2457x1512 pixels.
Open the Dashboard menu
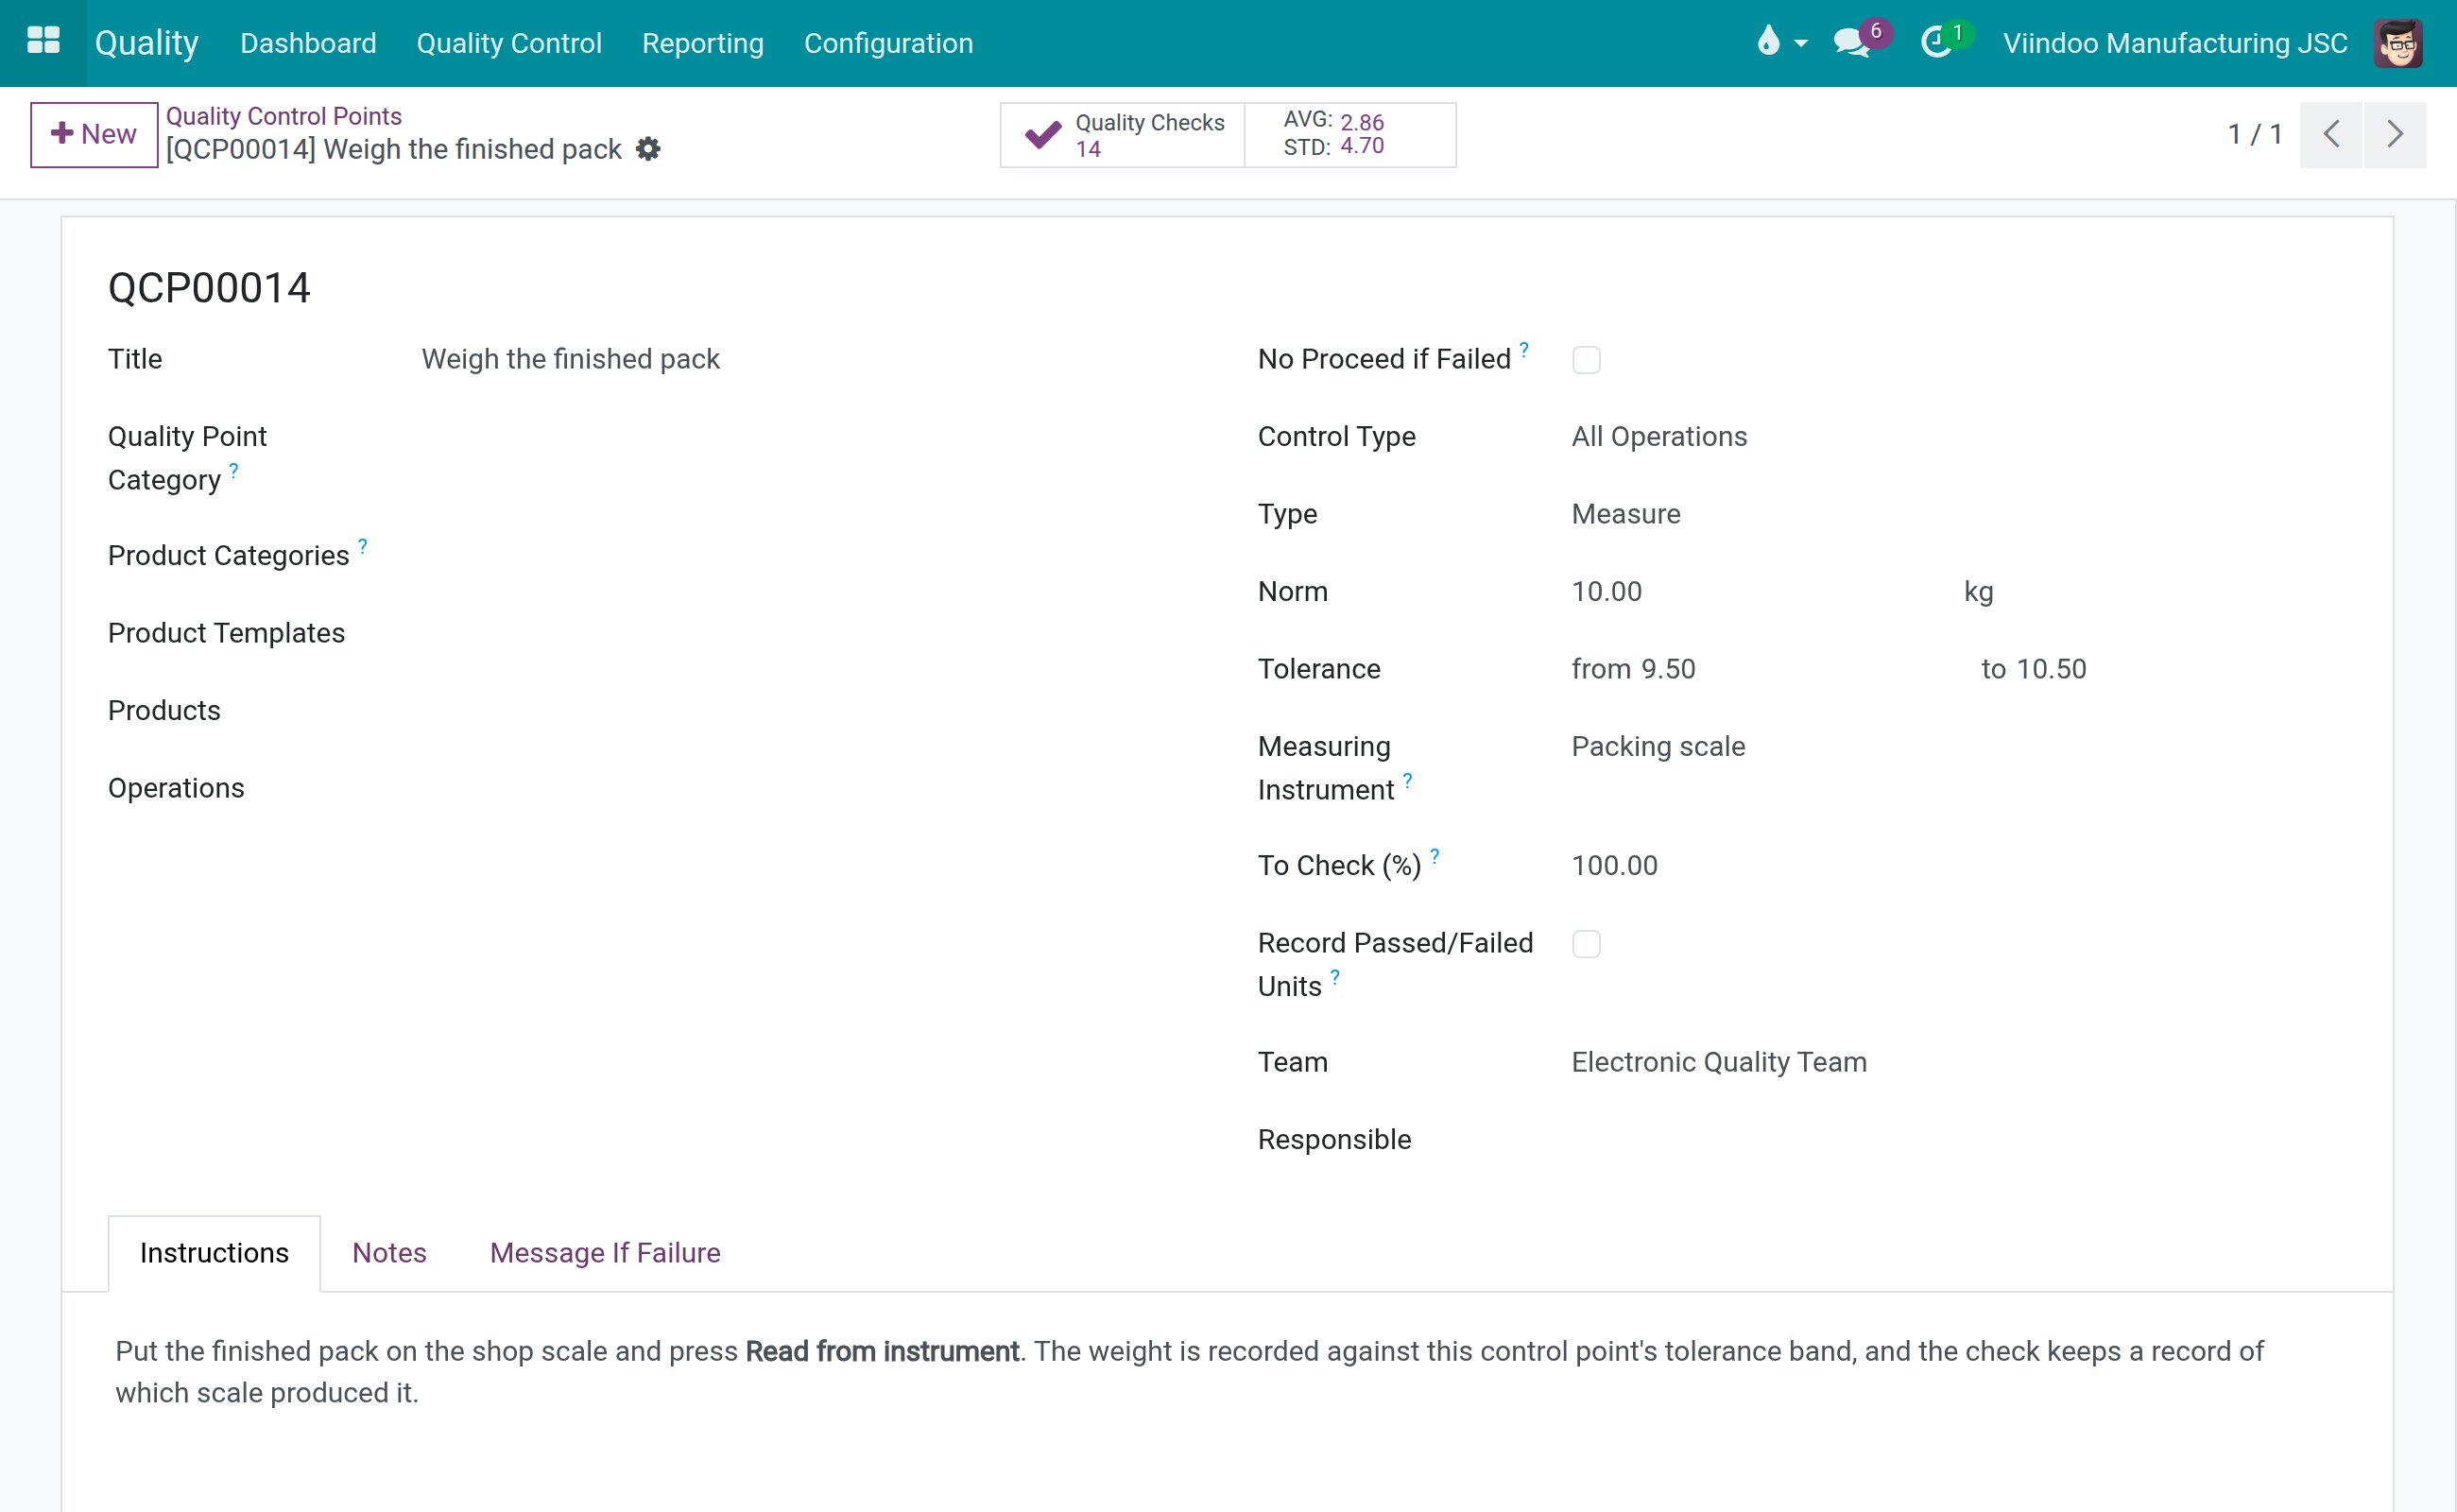point(308,43)
